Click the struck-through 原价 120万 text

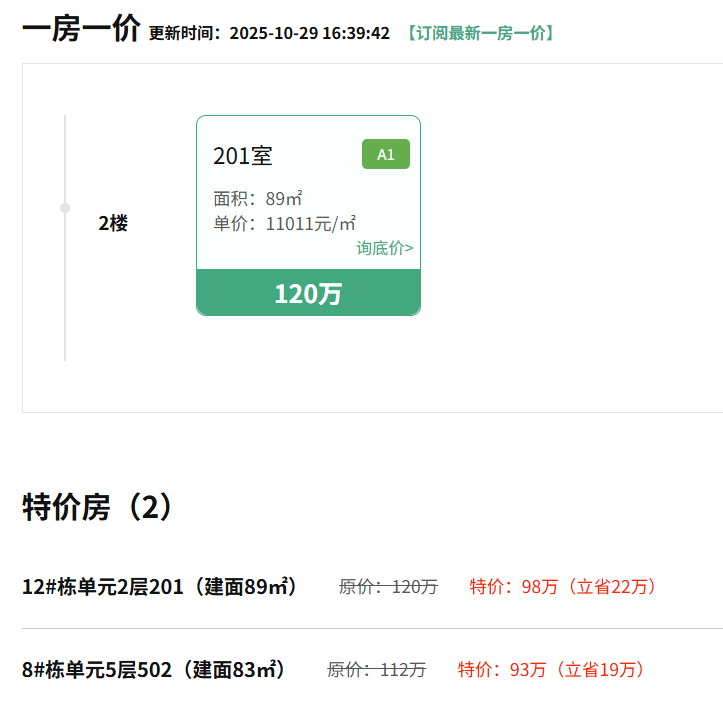point(388,587)
